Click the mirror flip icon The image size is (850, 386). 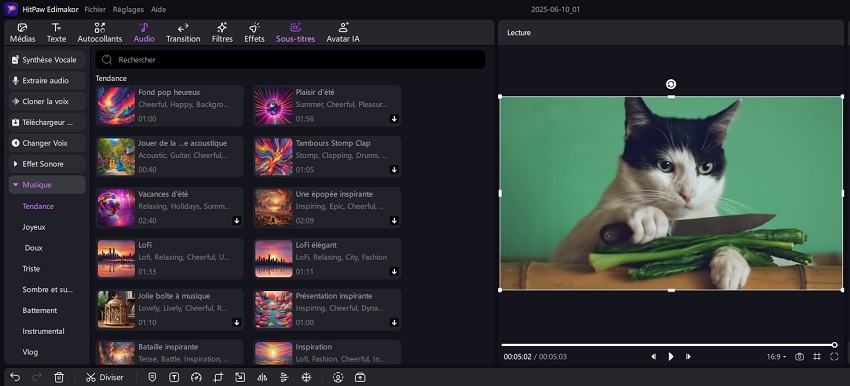(262, 377)
